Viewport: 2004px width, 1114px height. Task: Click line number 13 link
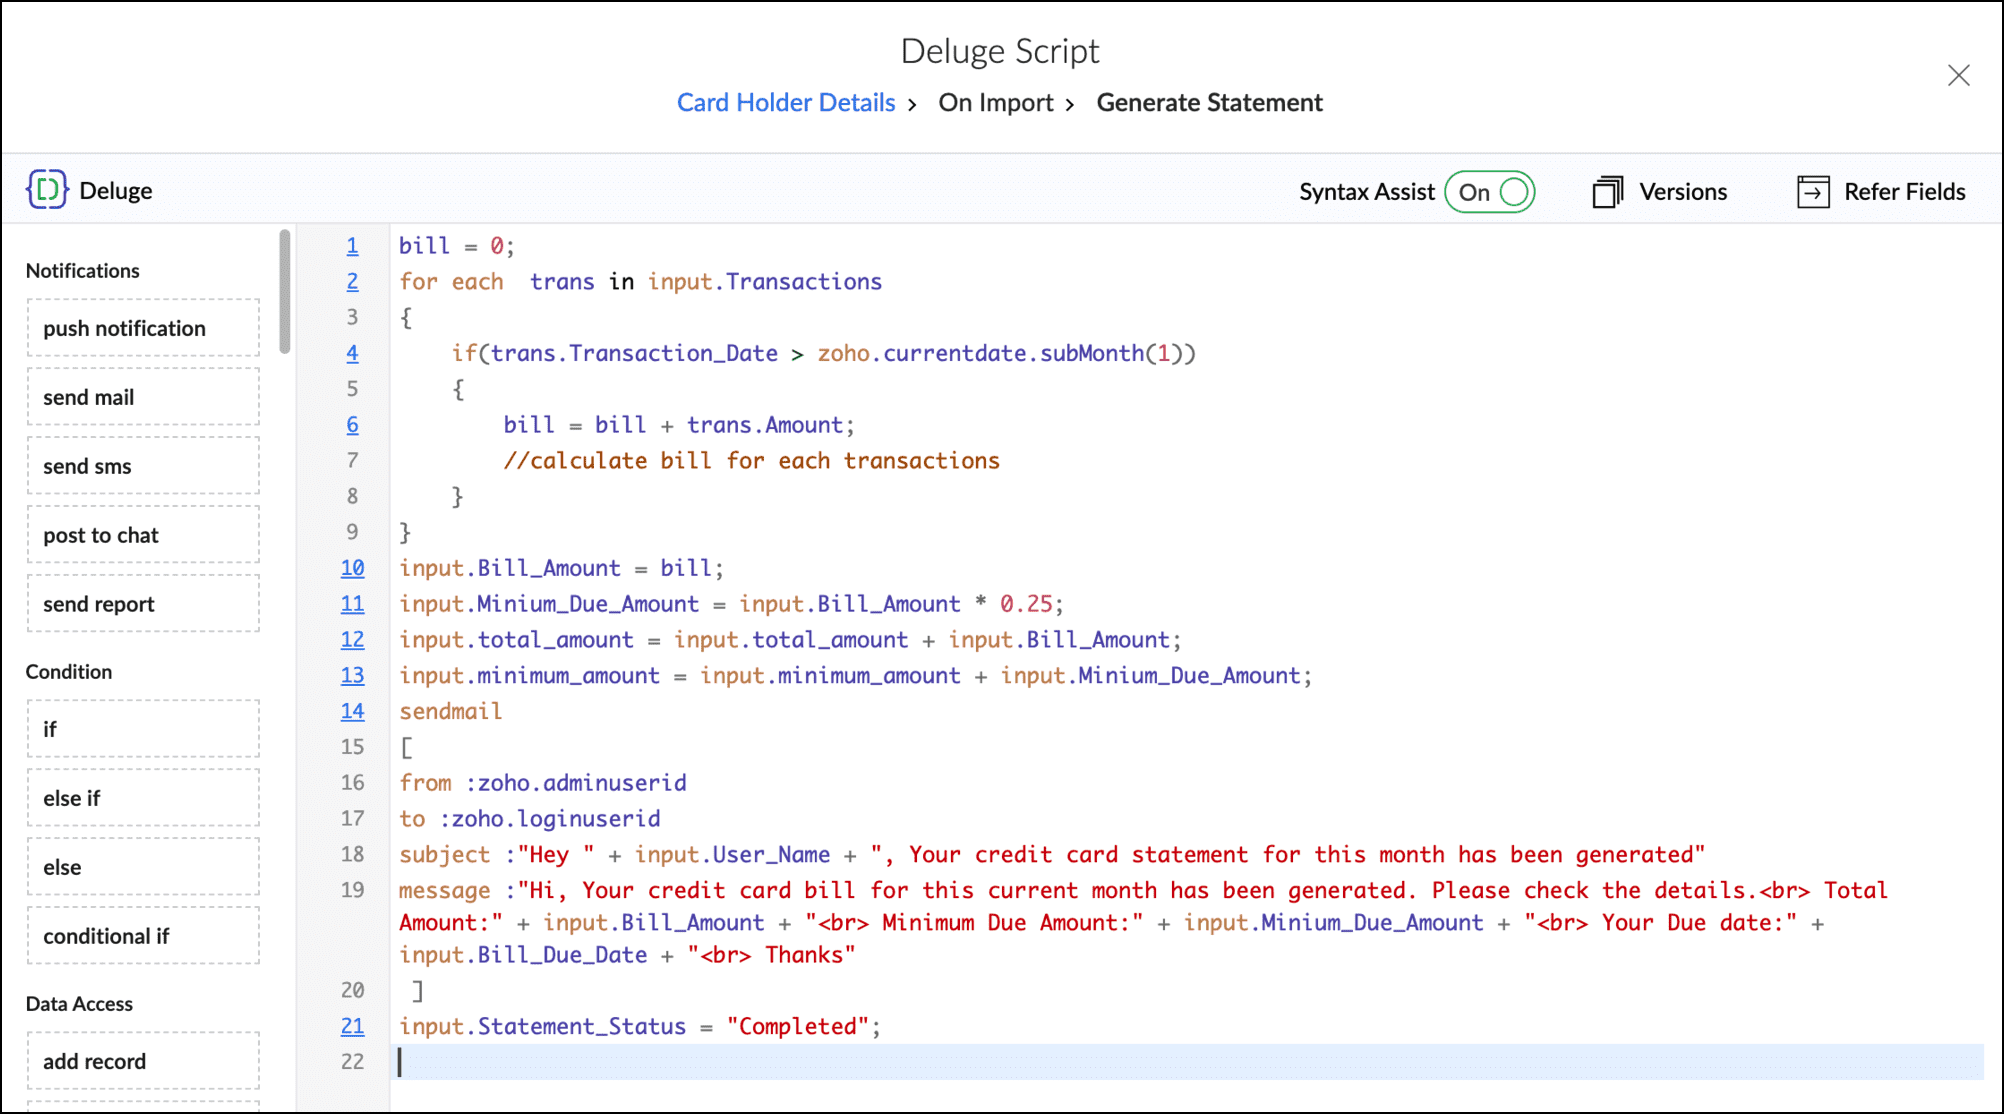tap(352, 676)
